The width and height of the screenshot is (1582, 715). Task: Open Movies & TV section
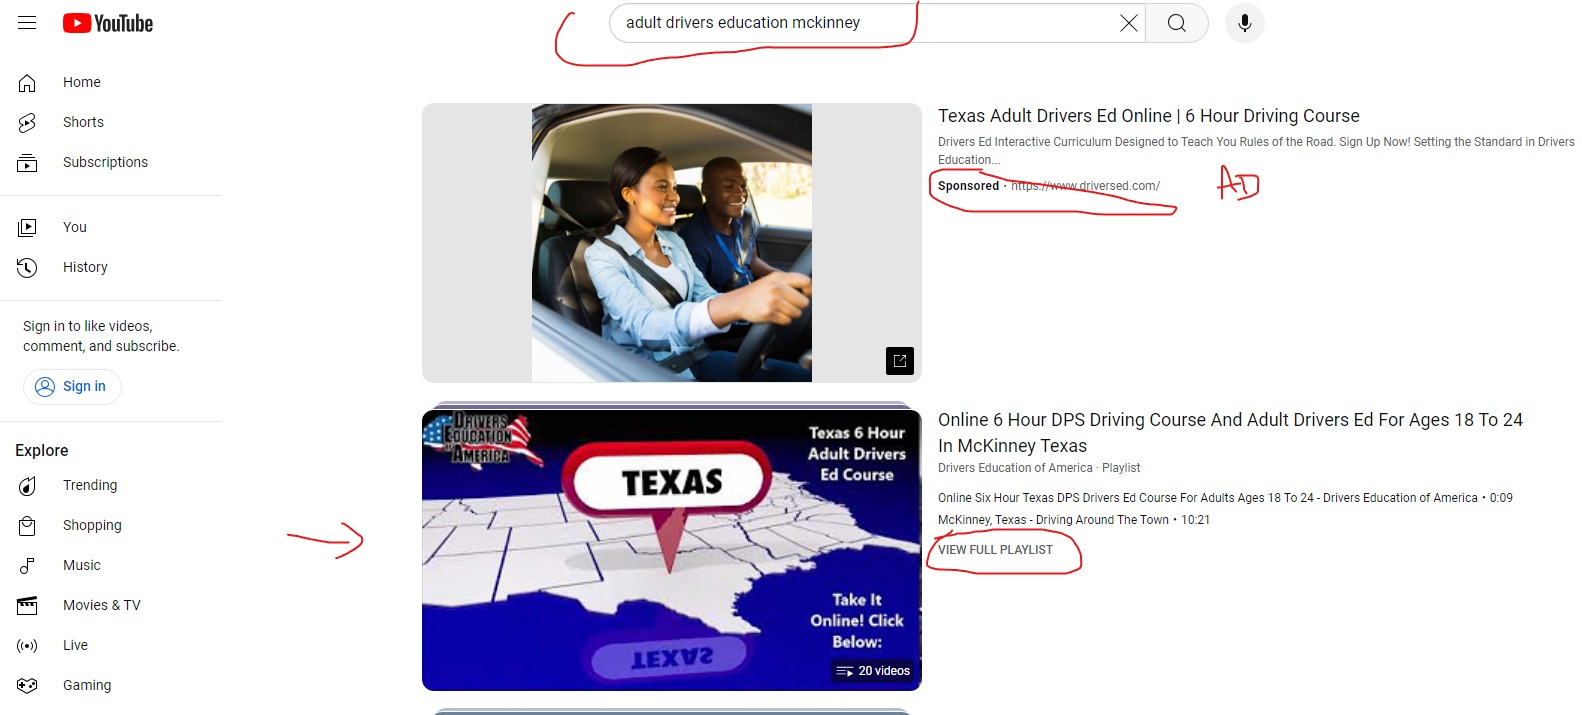[101, 605]
